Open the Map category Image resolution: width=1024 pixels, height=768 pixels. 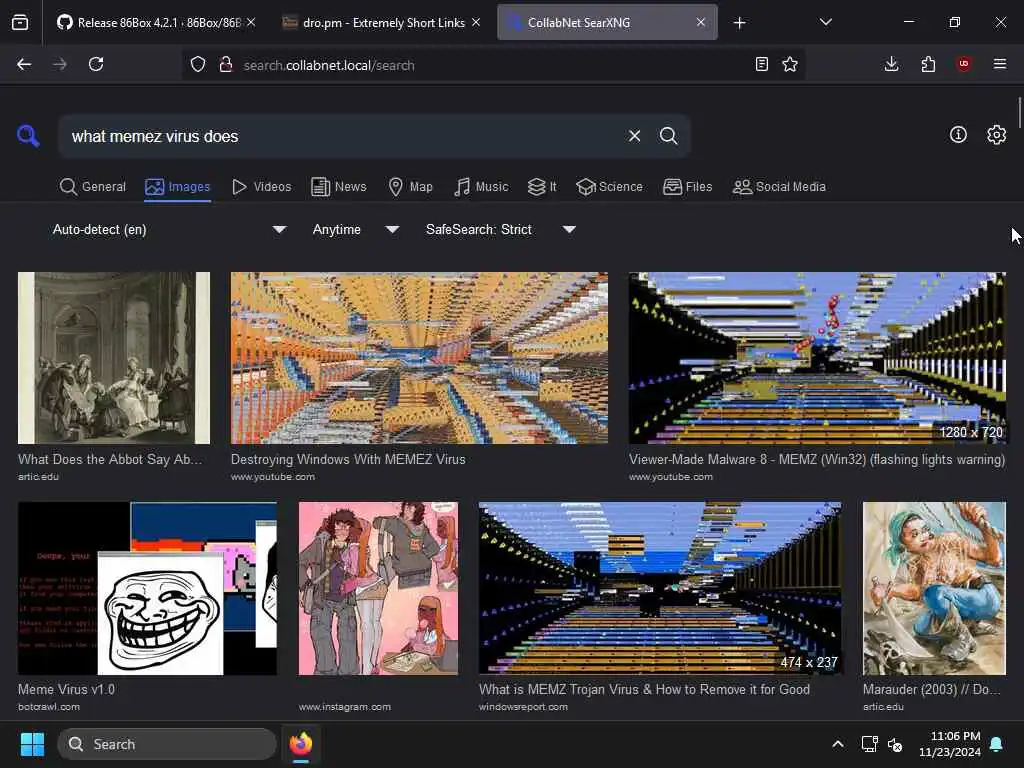tap(410, 187)
